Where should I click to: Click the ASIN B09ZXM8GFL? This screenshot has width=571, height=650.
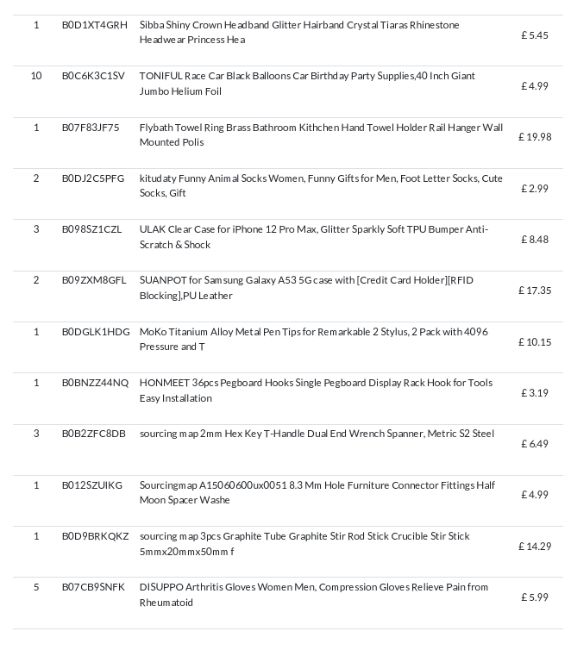[x=94, y=280]
